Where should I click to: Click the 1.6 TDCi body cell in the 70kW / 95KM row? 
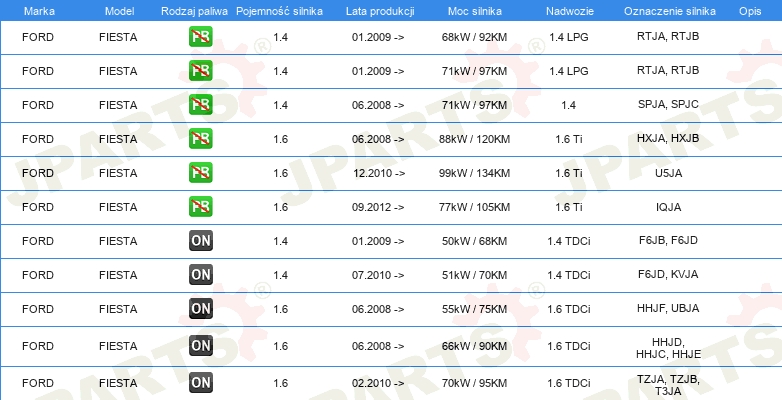pyautogui.click(x=569, y=383)
